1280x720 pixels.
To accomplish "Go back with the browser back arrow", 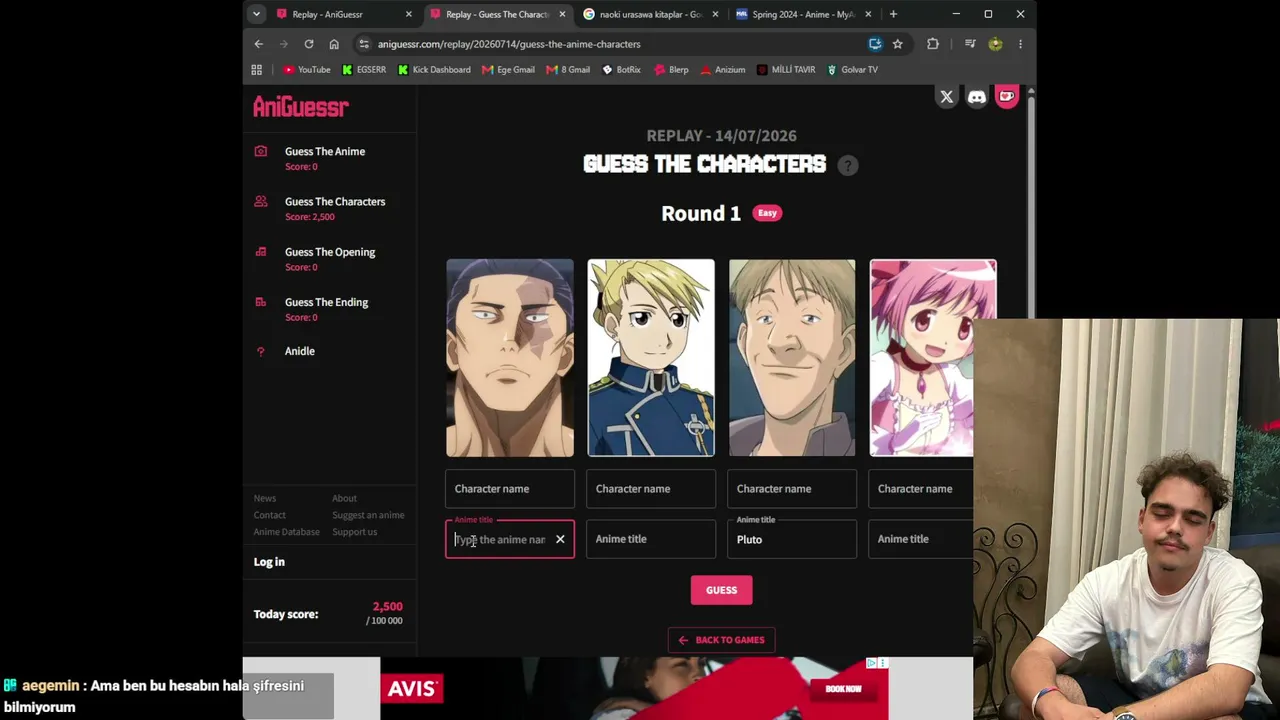I will click(259, 44).
